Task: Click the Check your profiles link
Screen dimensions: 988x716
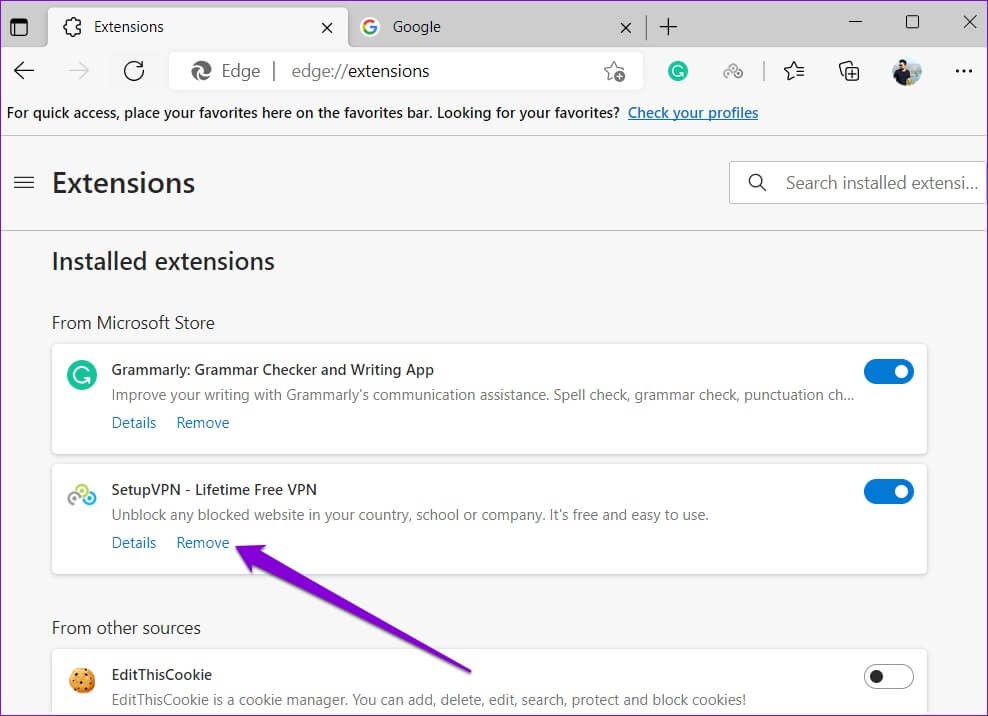Action: pos(692,113)
